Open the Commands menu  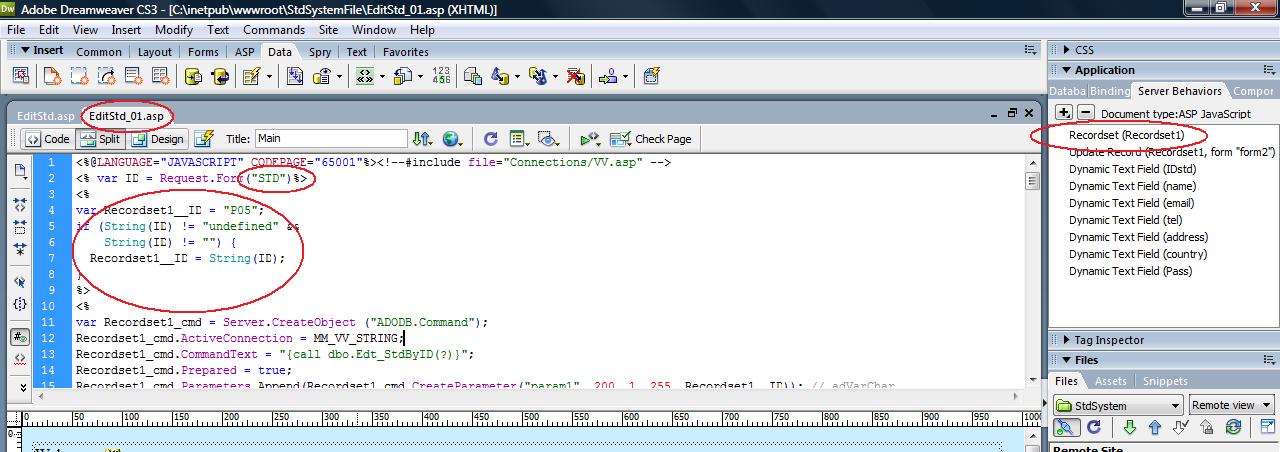click(274, 30)
